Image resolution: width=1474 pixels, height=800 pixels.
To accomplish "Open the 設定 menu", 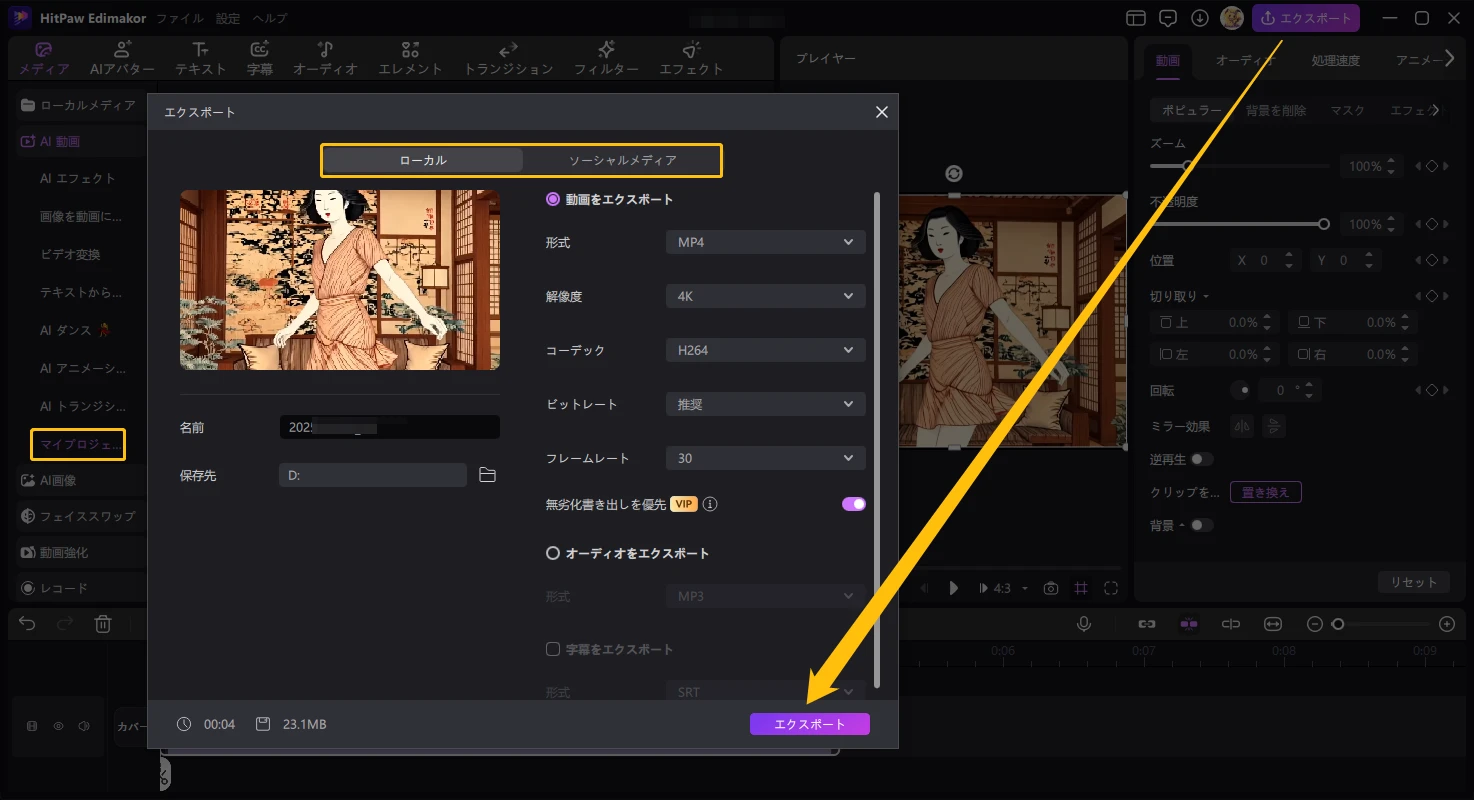I will pos(228,18).
